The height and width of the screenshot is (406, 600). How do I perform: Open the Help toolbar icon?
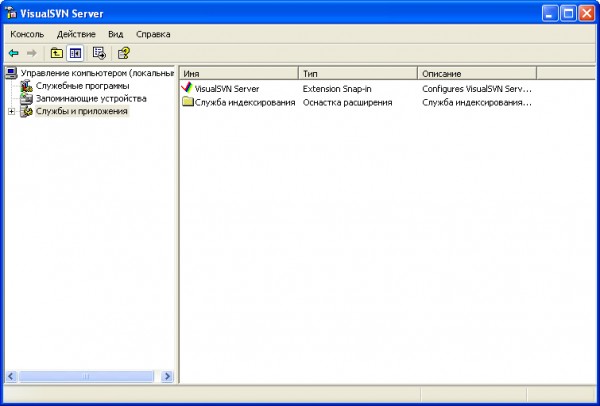click(123, 53)
